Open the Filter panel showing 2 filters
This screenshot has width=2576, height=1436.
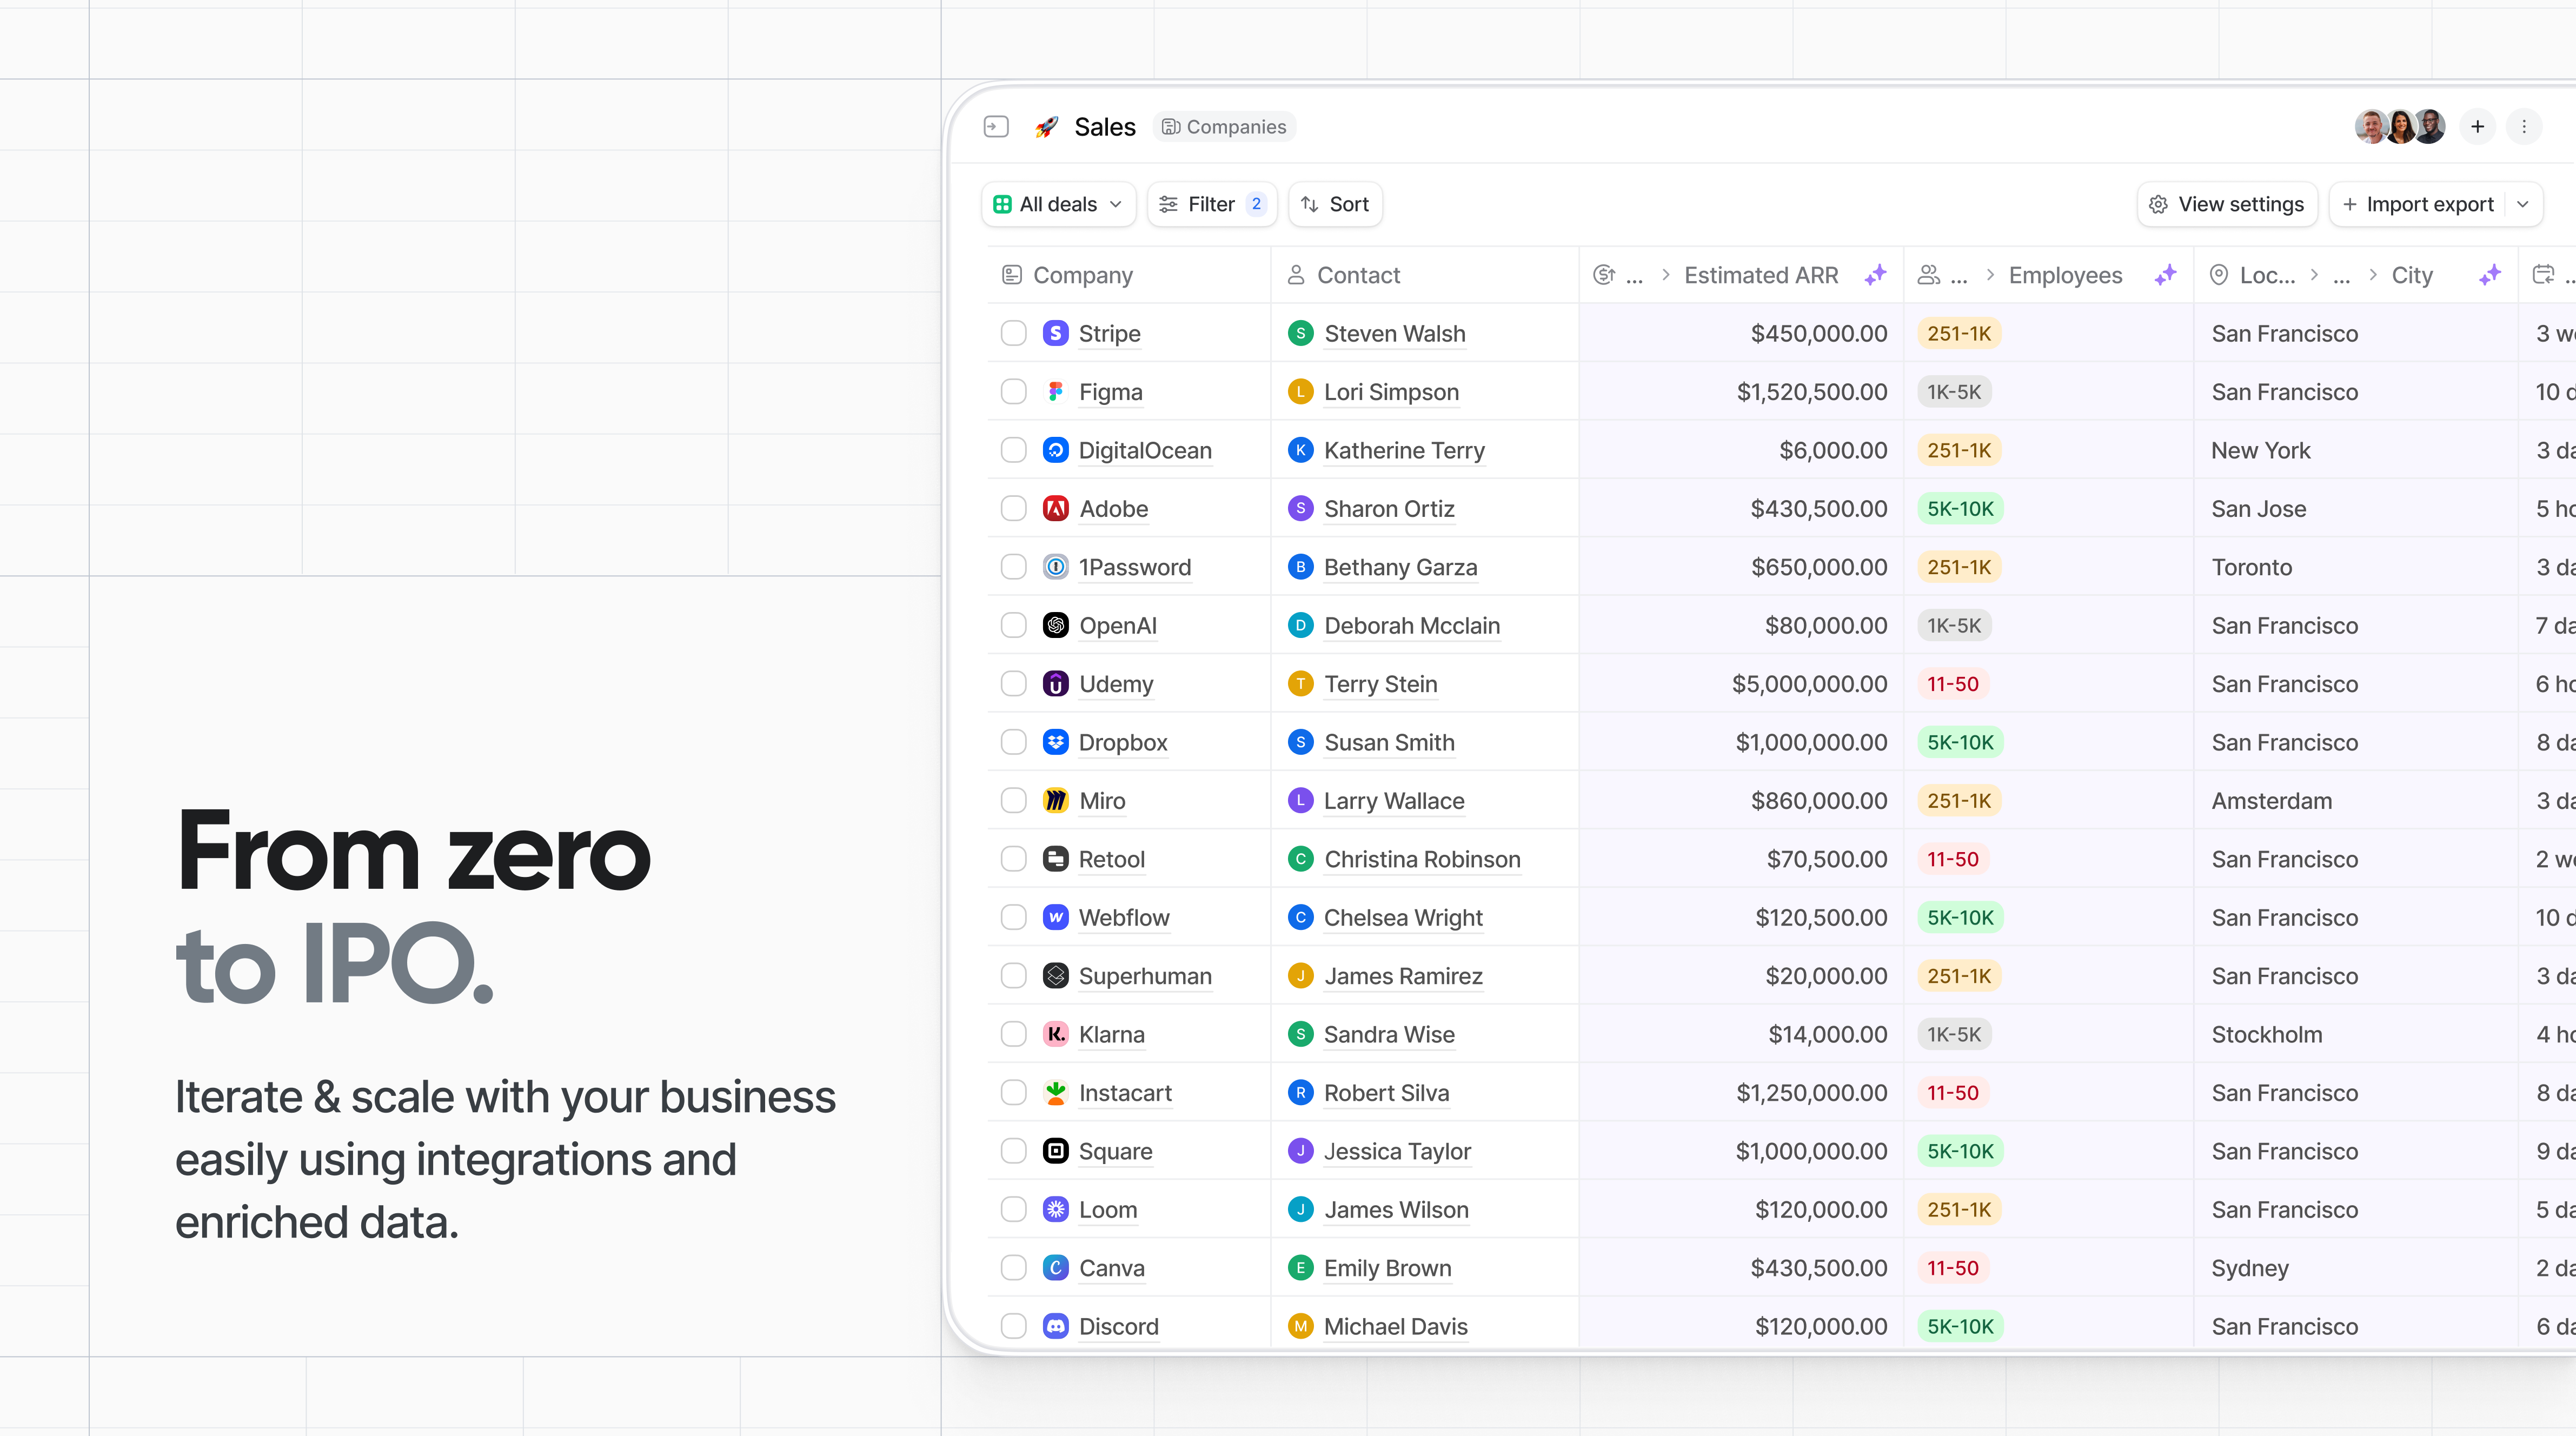[1212, 204]
